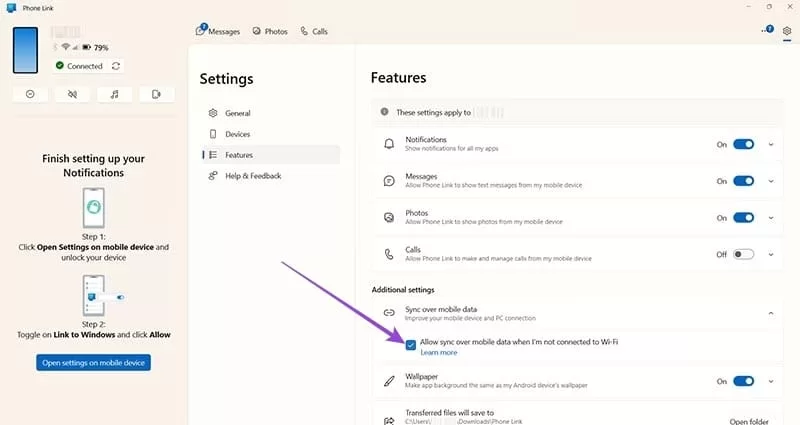Open the settings gear in the top right

[787, 32]
